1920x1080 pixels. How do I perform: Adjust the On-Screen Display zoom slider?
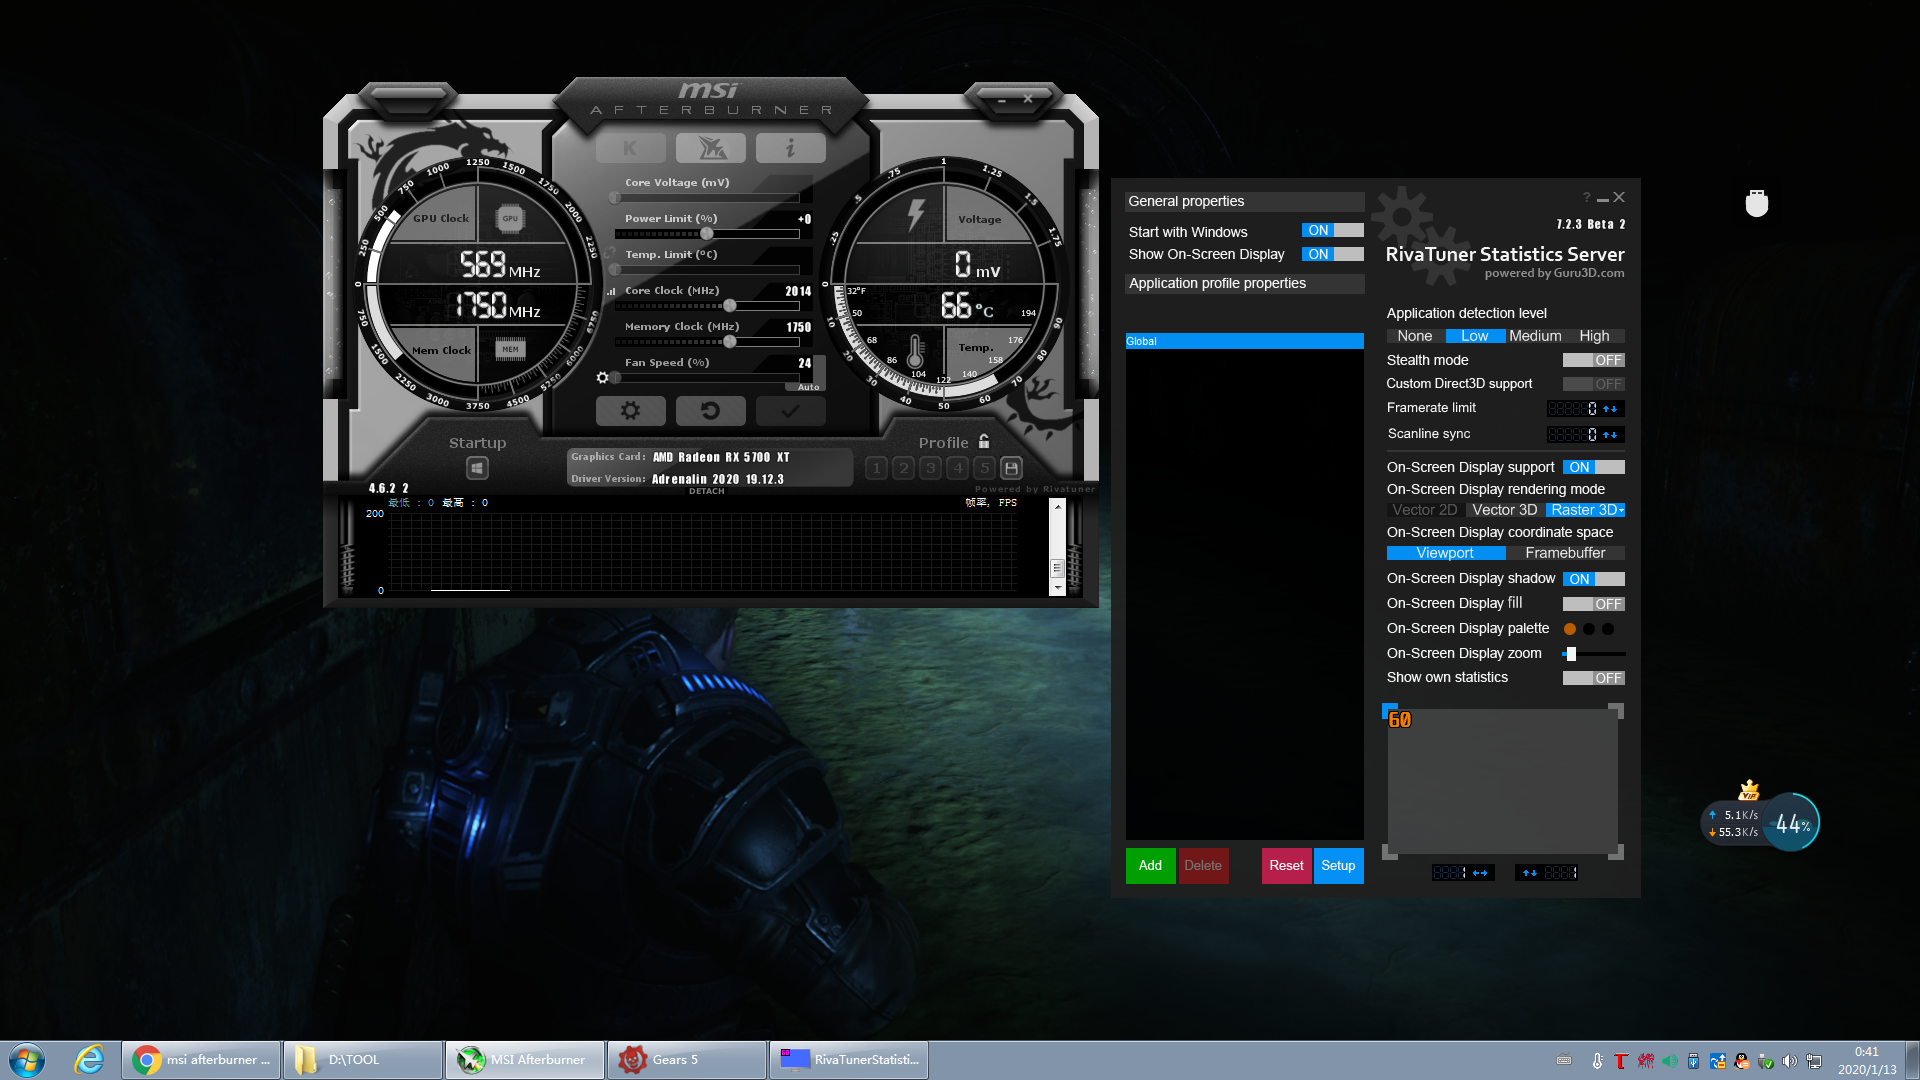1594,654
